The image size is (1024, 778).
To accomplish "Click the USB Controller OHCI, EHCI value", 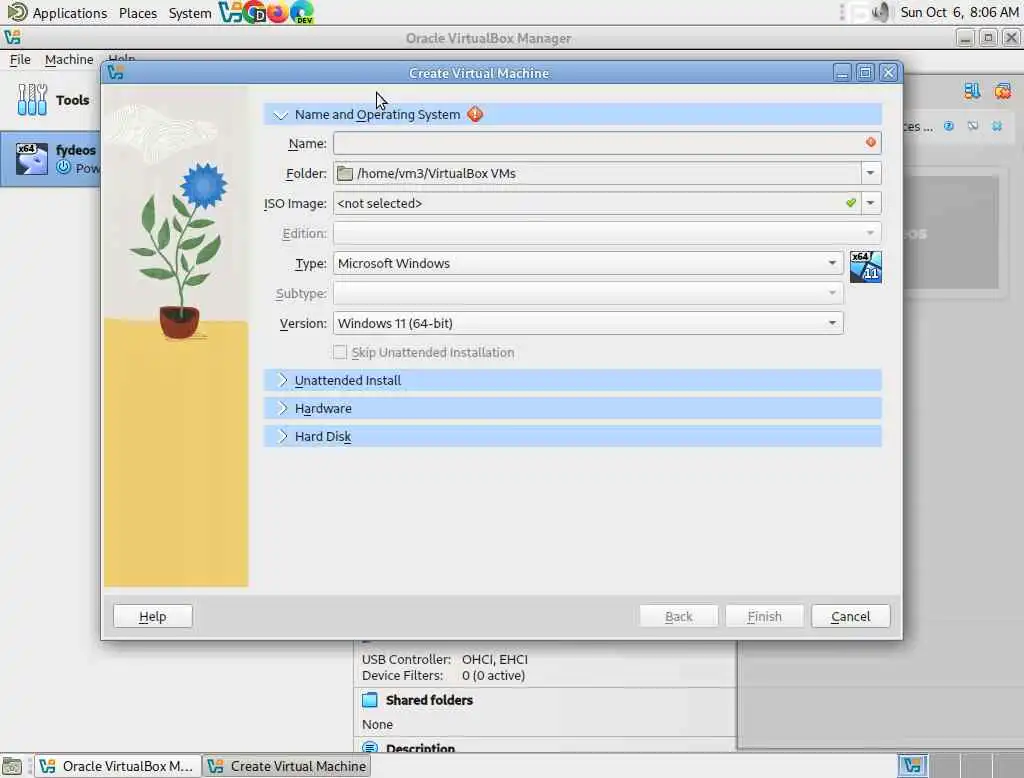I will [x=494, y=659].
